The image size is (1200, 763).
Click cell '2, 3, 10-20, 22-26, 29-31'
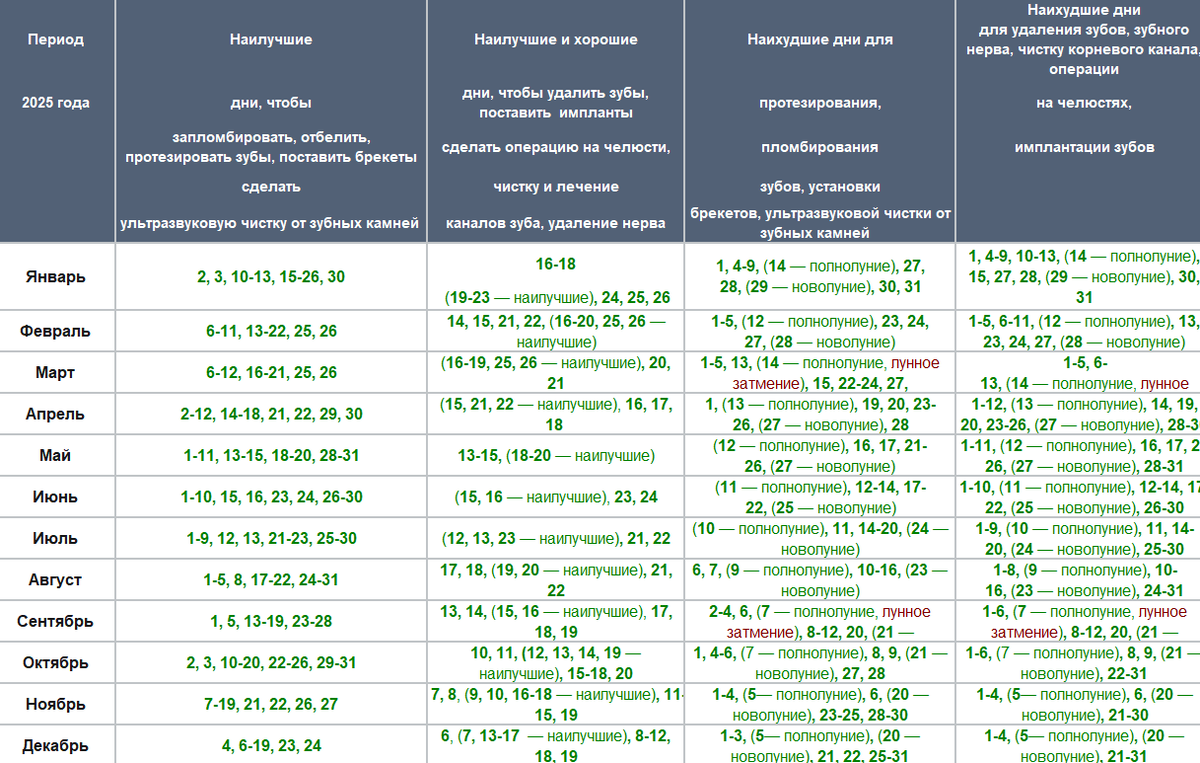[270, 663]
